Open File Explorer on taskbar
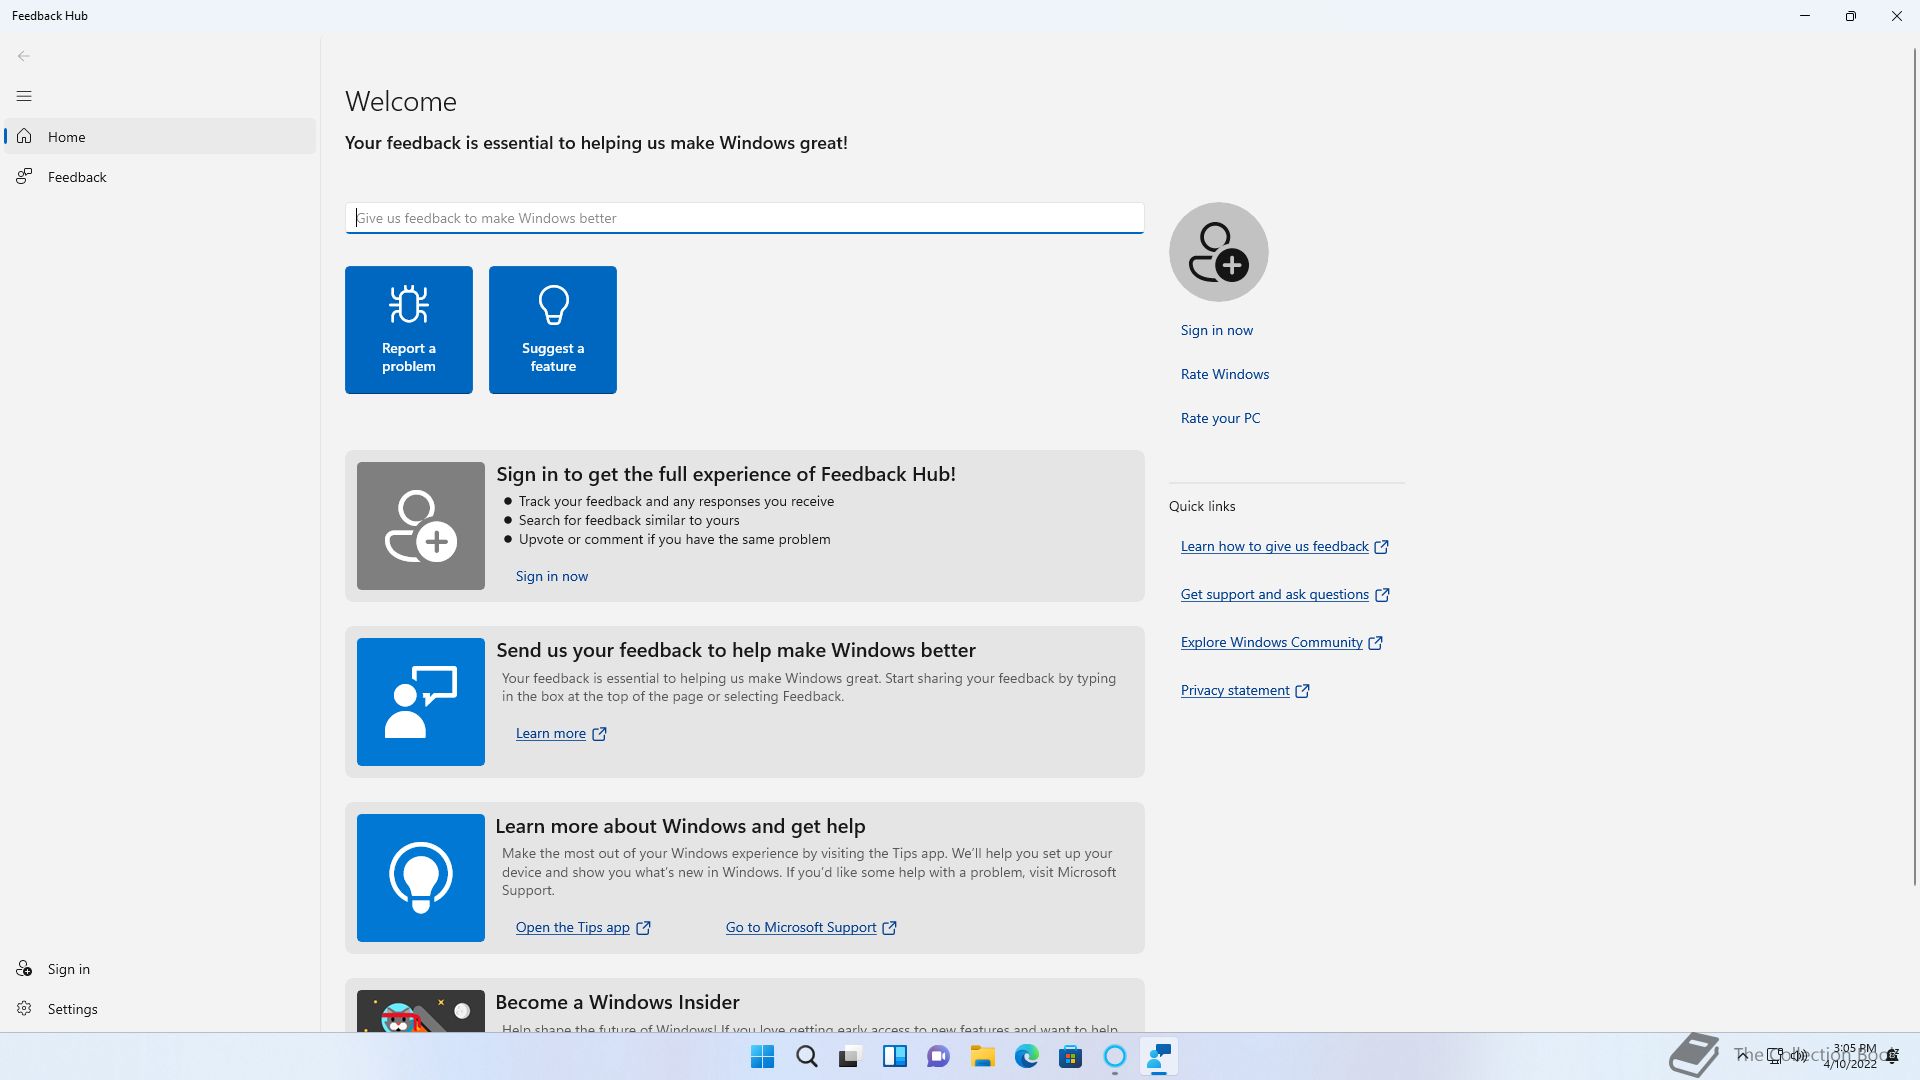This screenshot has height=1080, width=1920. pos(982,1056)
